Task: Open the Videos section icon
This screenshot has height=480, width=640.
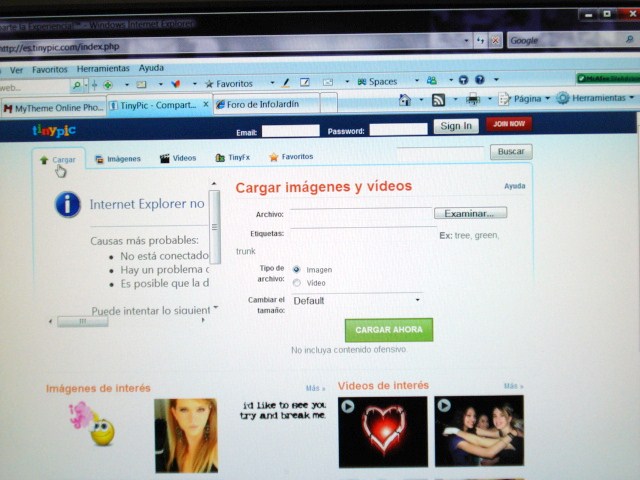Action: tap(165, 158)
